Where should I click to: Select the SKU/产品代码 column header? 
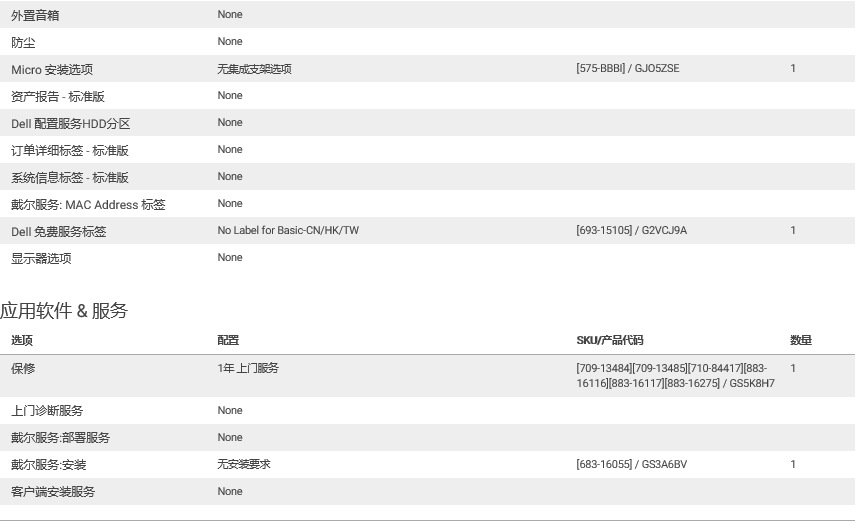pos(610,341)
